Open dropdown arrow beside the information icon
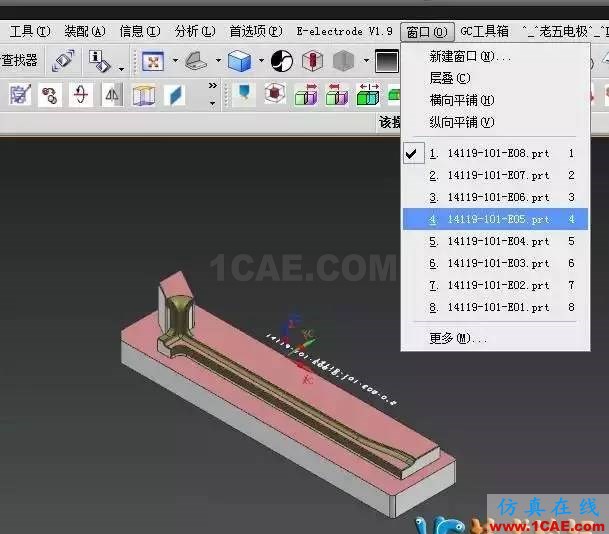Viewport: 609px width, 534px height. point(122,69)
